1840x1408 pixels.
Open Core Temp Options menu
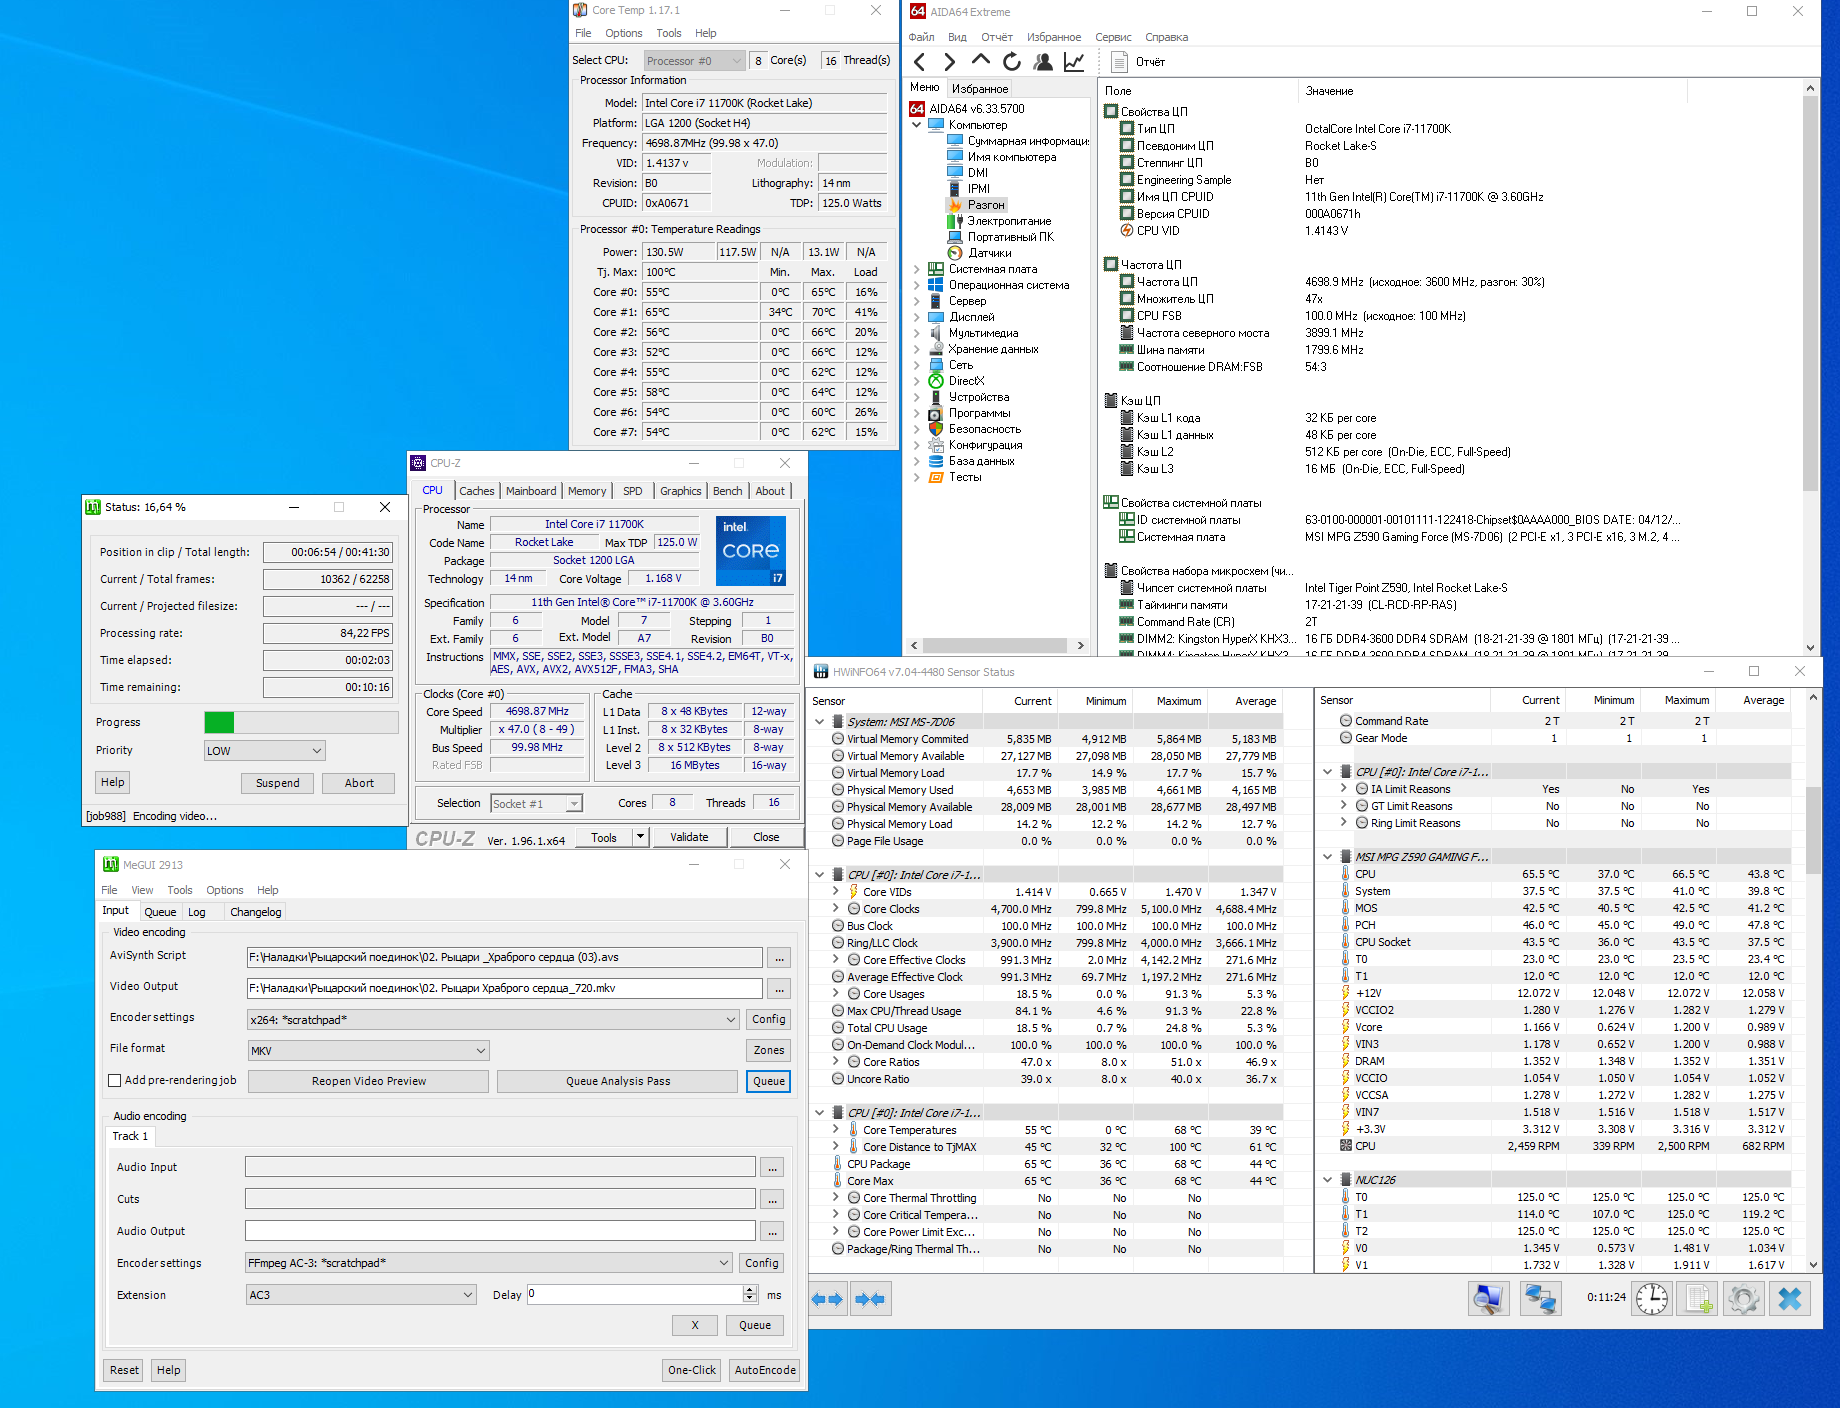point(623,33)
